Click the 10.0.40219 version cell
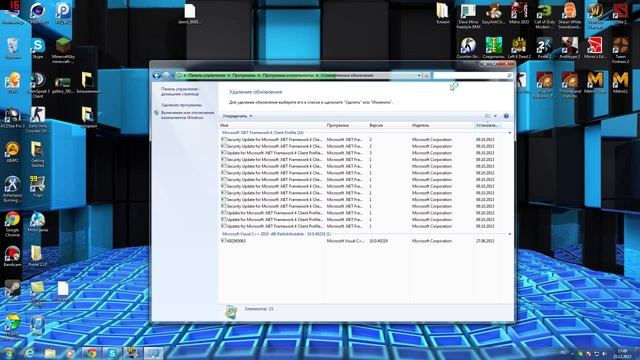This screenshot has width=640, height=360. [x=378, y=241]
